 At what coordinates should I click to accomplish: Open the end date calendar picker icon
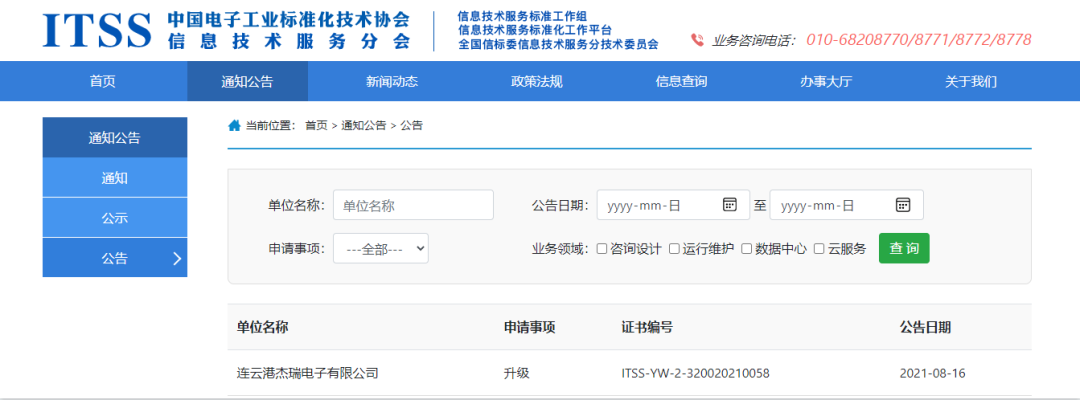(x=902, y=204)
